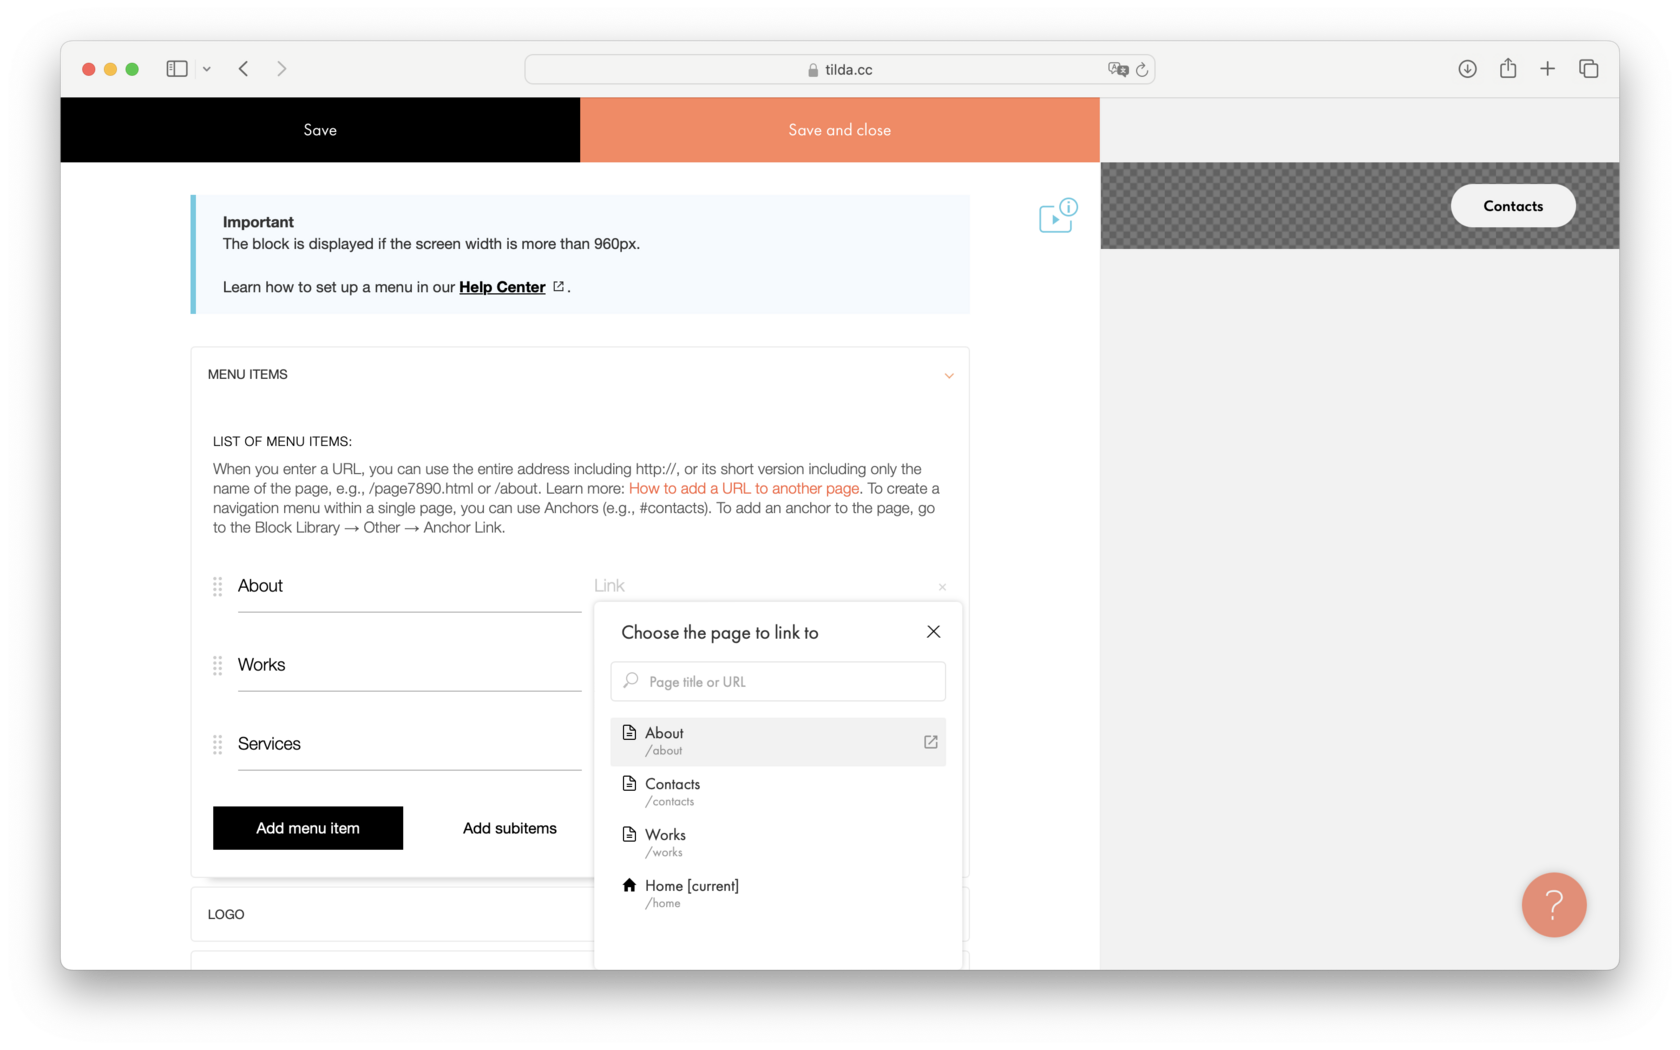Click the reload icon in the address bar

point(1143,69)
